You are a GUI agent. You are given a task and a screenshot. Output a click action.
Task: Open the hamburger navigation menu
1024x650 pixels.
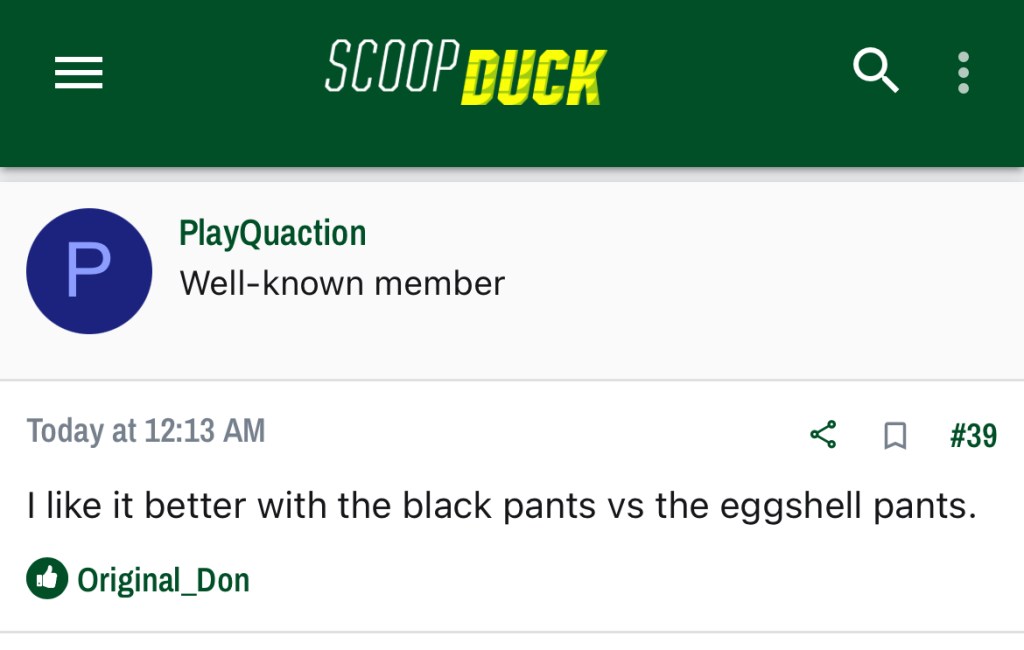[79, 73]
